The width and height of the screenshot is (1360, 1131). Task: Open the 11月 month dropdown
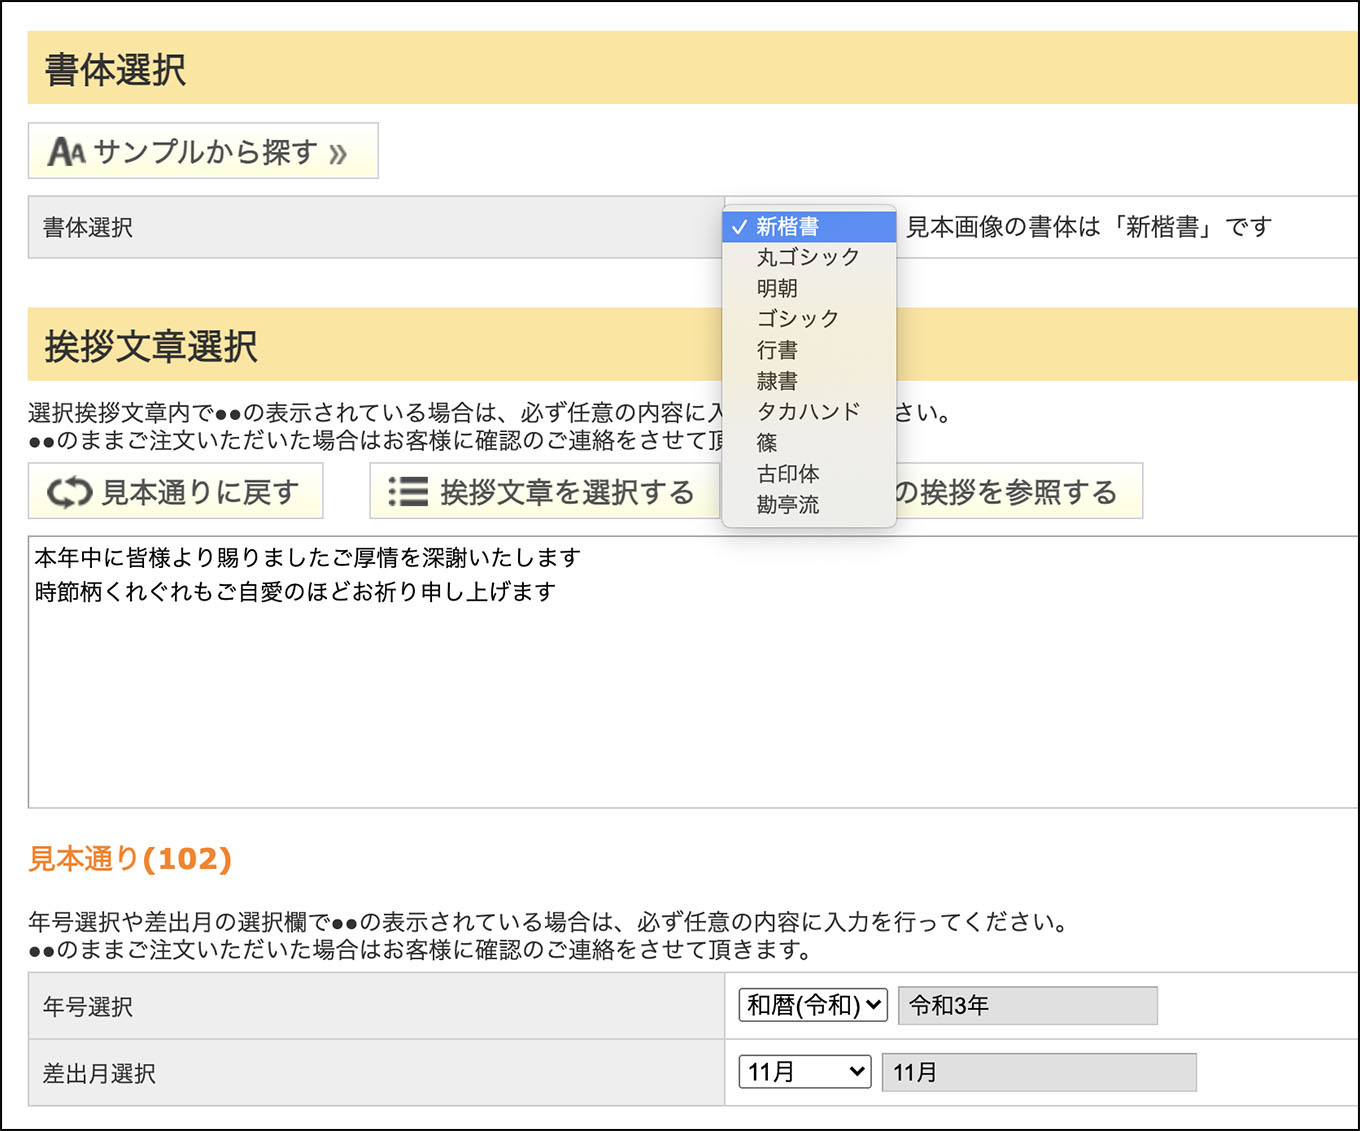click(805, 1072)
